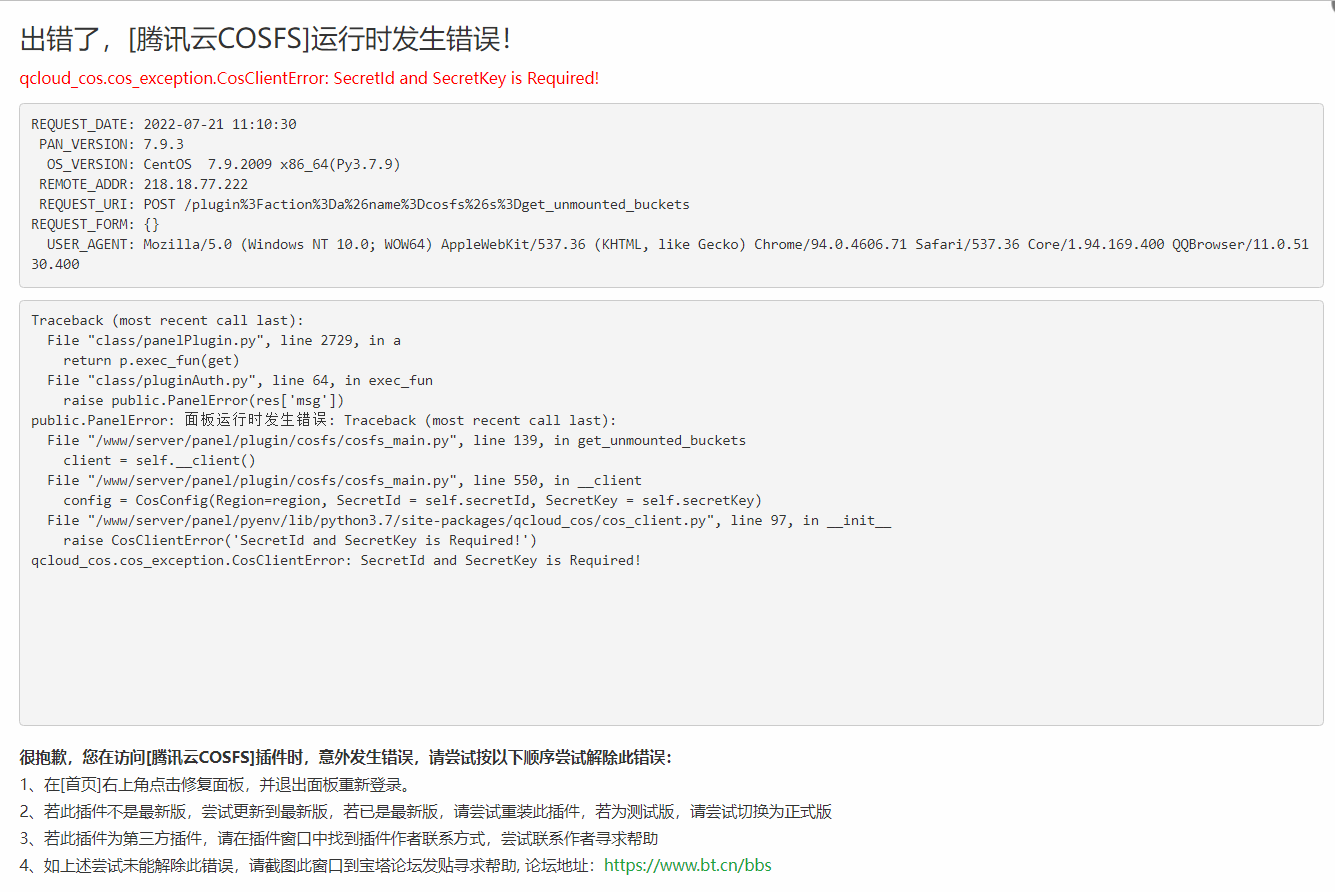Select the USER_AGENT Mozilla/5.0 line
The width and height of the screenshot is (1335, 892).
[x=670, y=254]
